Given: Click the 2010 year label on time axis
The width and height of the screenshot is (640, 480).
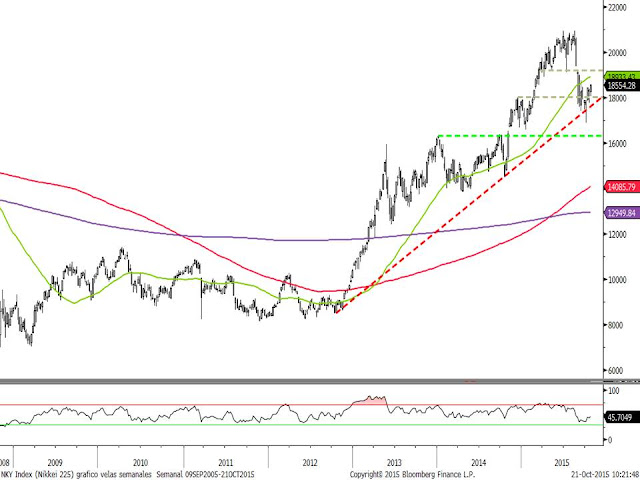Looking at the screenshot, I should point(140,463).
